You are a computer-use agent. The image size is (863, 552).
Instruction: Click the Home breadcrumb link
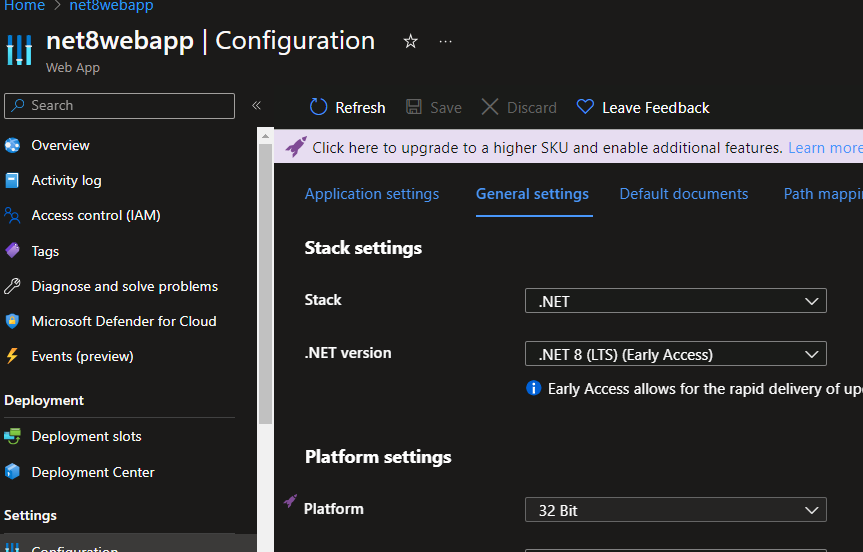[24, 6]
